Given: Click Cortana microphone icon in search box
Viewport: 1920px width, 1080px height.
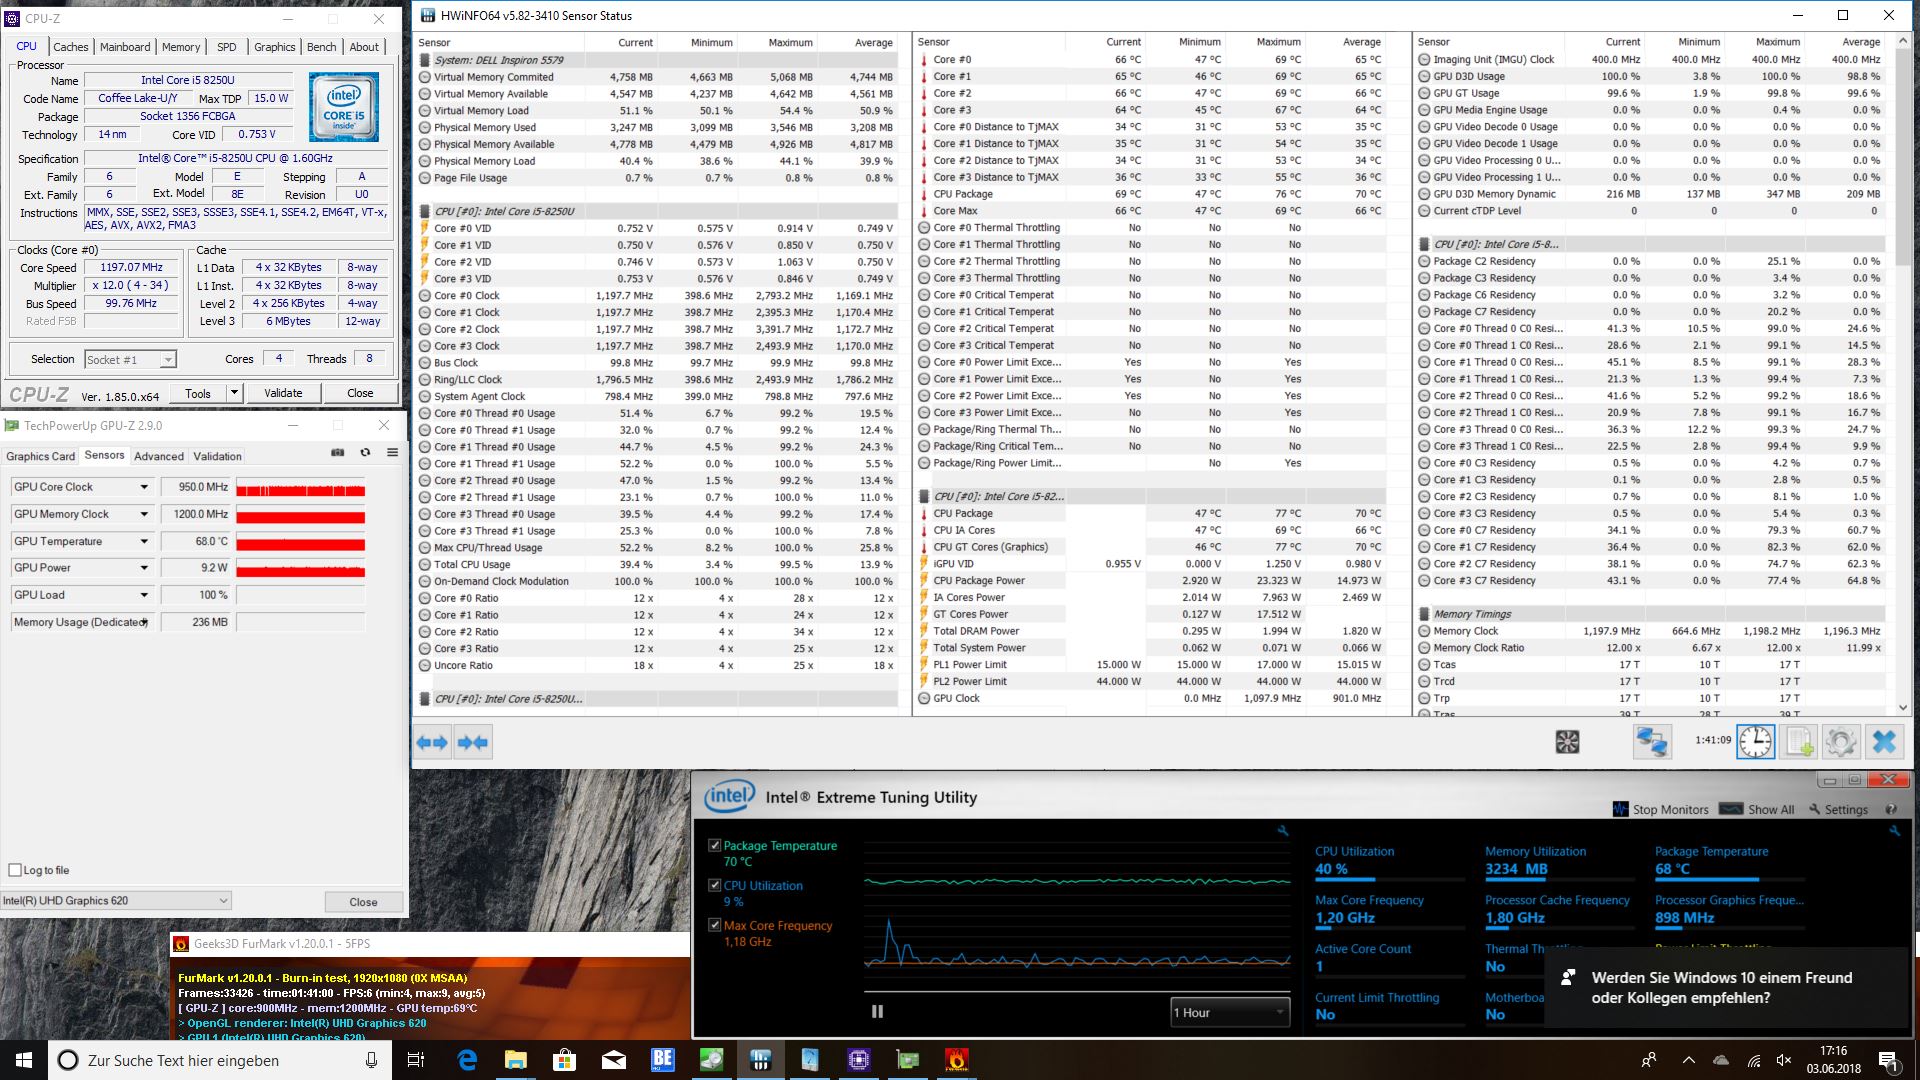Looking at the screenshot, I should tap(371, 1060).
